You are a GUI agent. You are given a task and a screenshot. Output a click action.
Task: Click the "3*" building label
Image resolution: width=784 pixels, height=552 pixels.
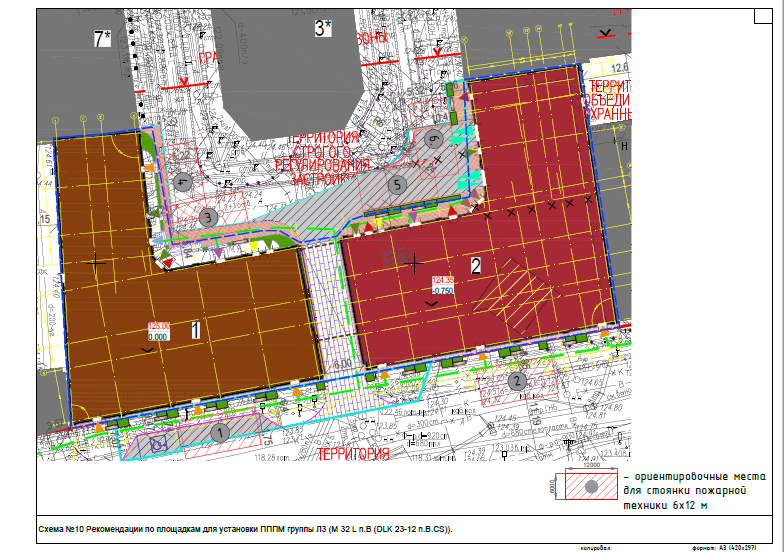323,28
